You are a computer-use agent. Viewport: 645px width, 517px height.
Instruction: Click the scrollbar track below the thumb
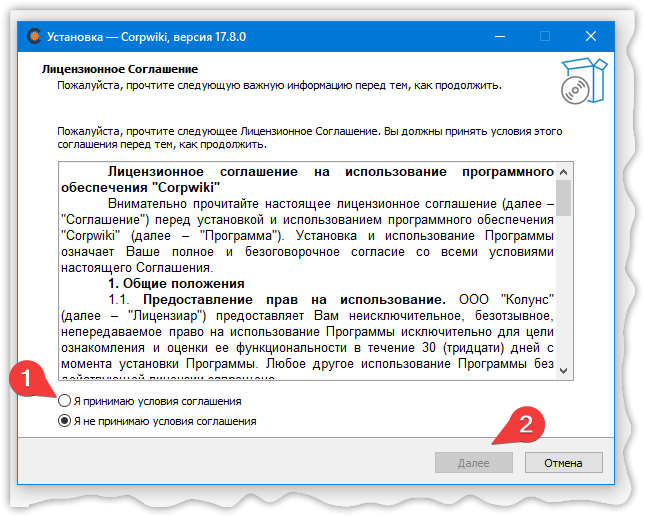tap(564, 300)
